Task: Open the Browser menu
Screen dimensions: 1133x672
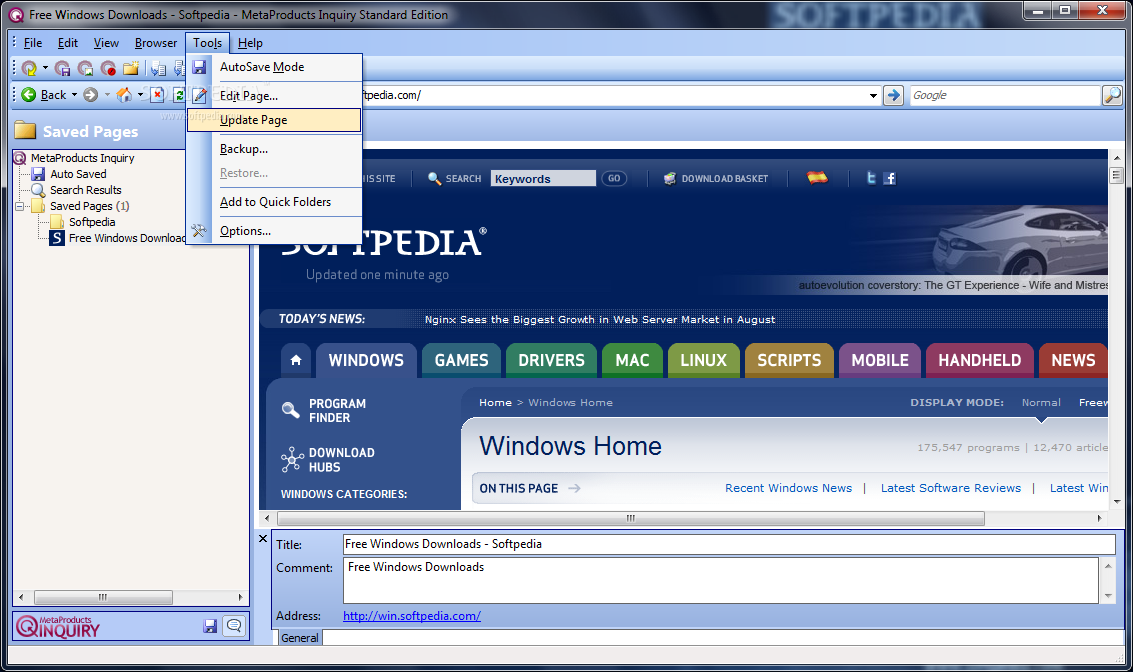Action: click(x=155, y=43)
